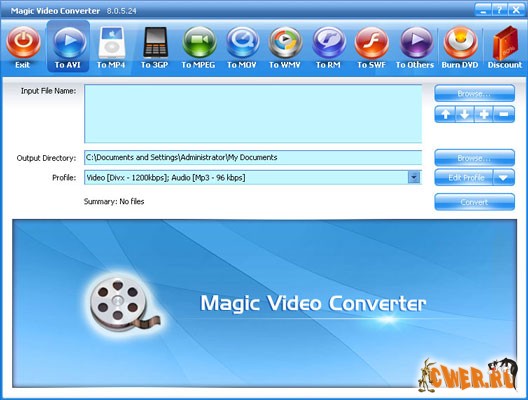Choose the To MP4 iPod icon
This screenshot has width=528, height=400.
111,42
